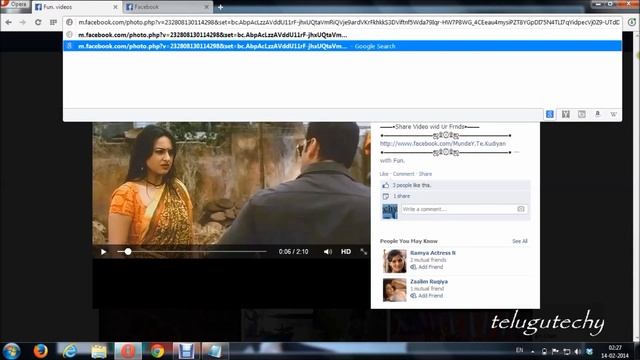Open the Opera menu button

[x=15, y=4]
